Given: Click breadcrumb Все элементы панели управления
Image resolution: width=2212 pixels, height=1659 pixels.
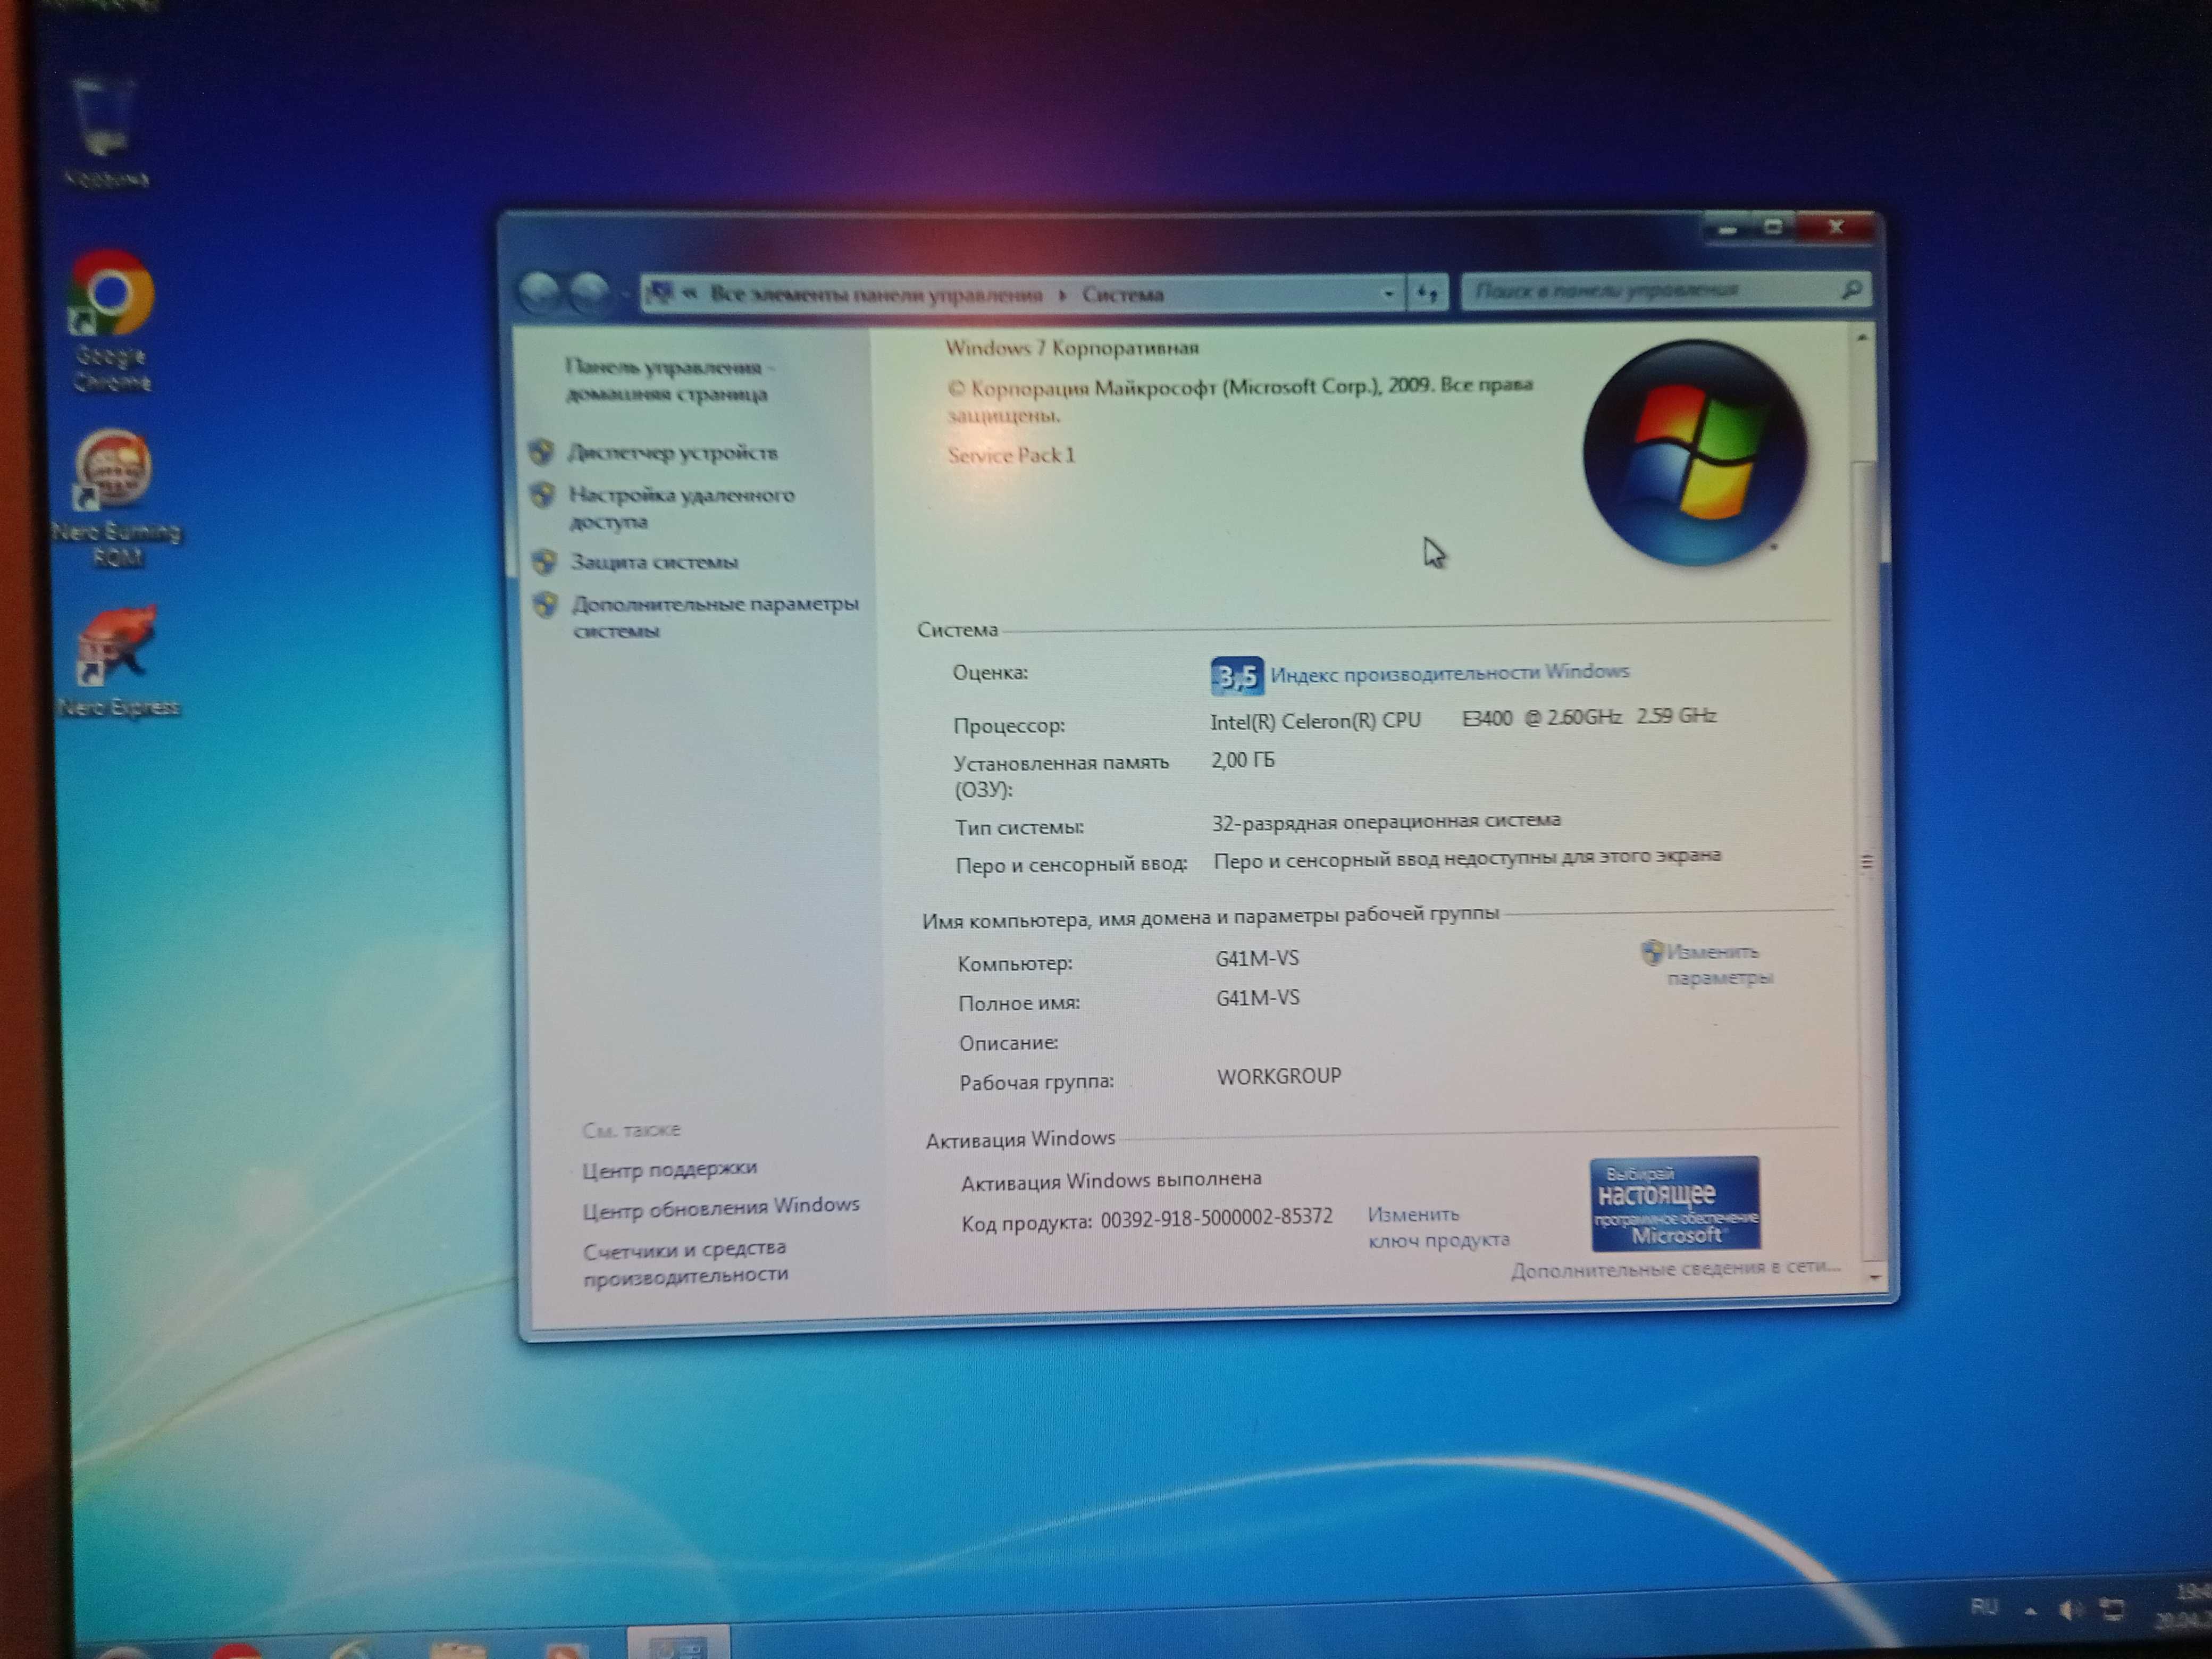Looking at the screenshot, I should [x=876, y=295].
